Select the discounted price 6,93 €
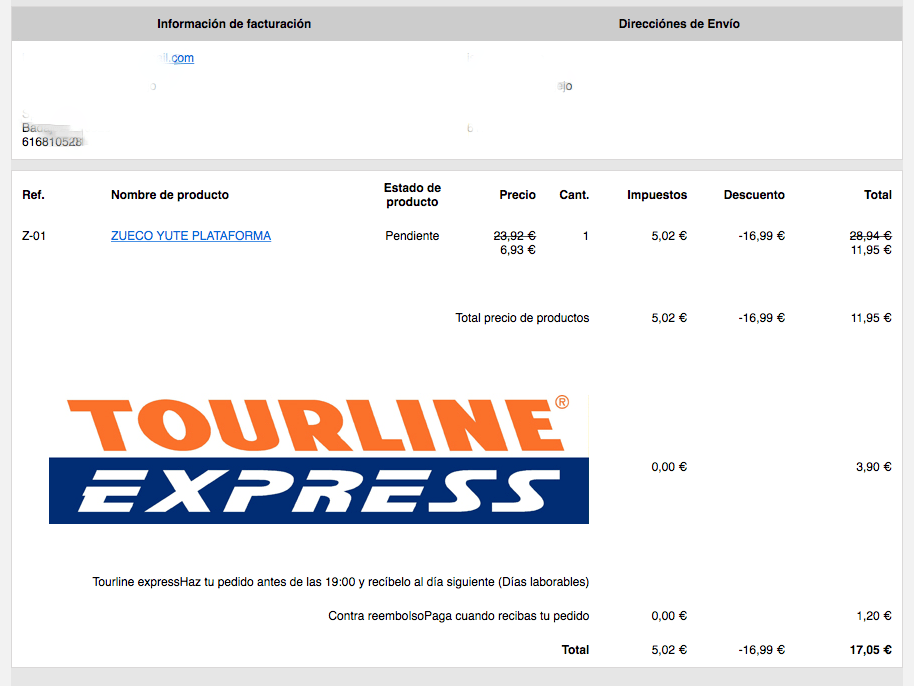Image resolution: width=914 pixels, height=686 pixels. pyautogui.click(x=518, y=249)
